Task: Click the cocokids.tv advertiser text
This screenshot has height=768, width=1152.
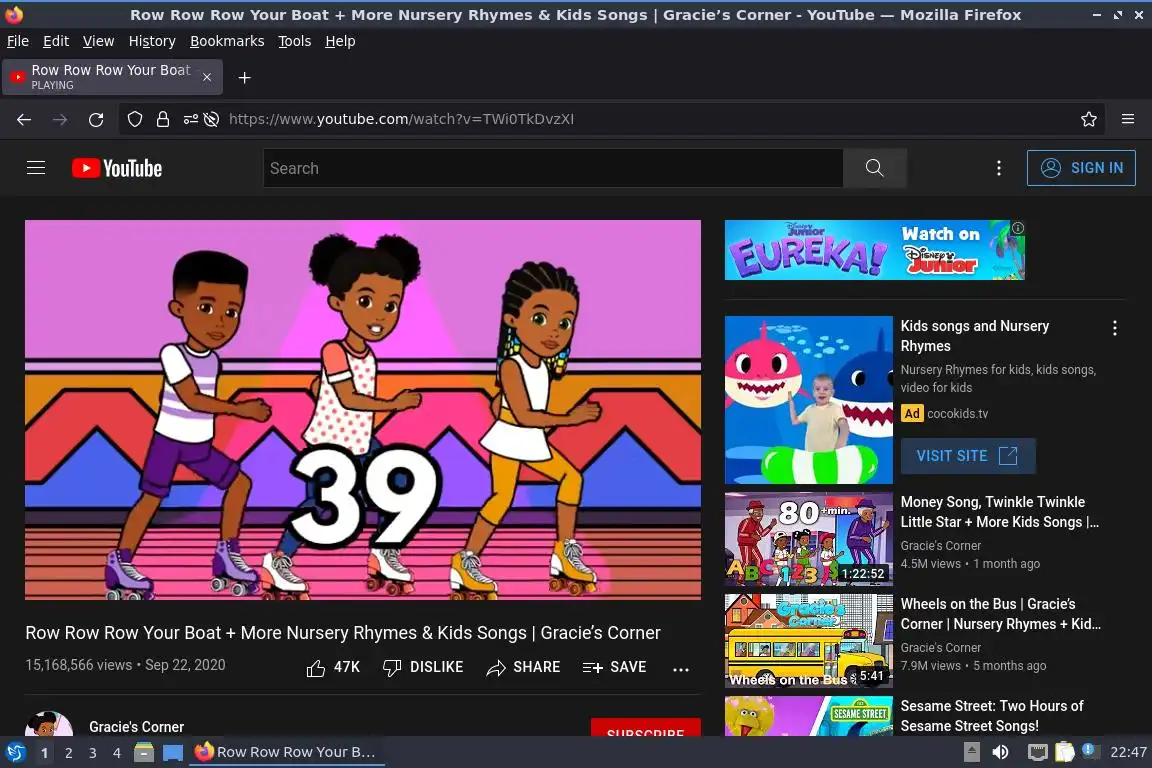Action: [x=957, y=414]
